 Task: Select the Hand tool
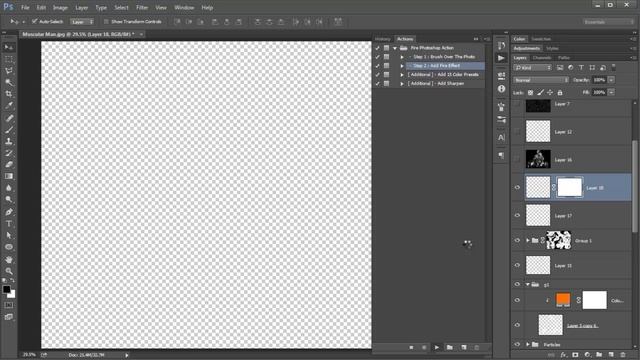[9, 260]
